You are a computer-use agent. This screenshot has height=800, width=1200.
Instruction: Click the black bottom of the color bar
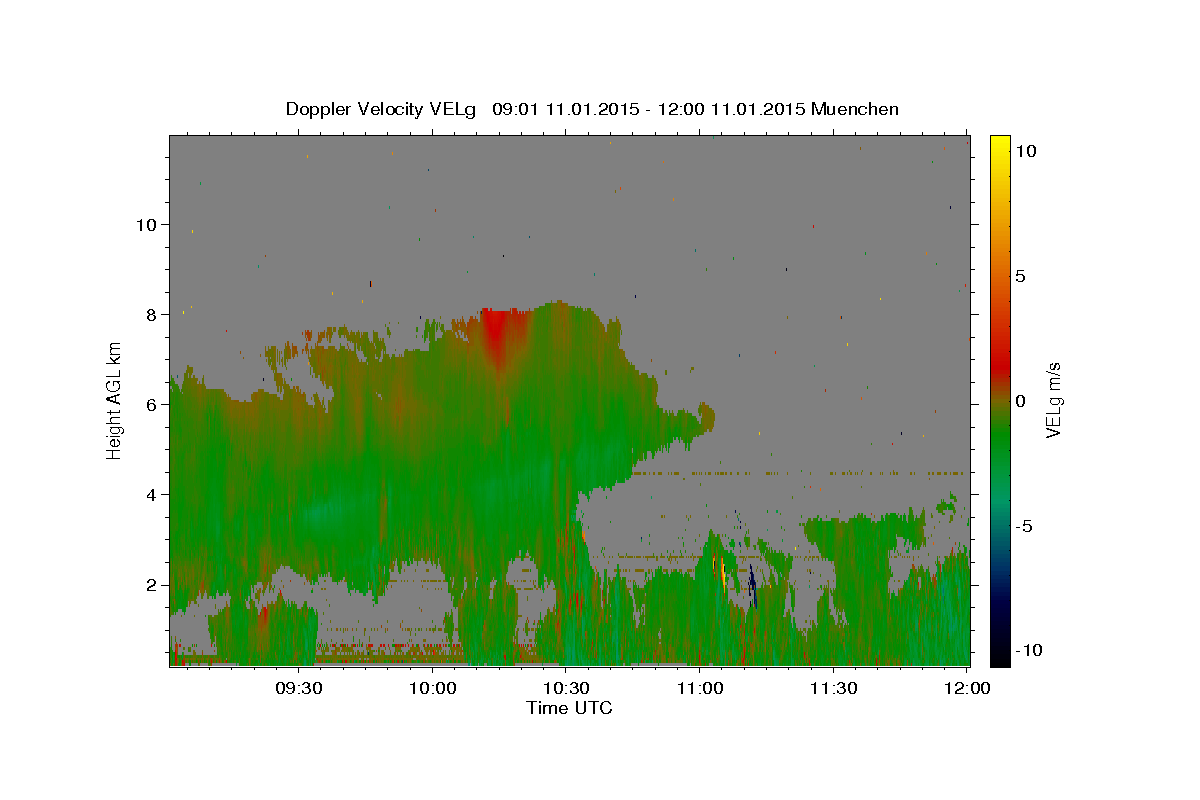click(1000, 655)
